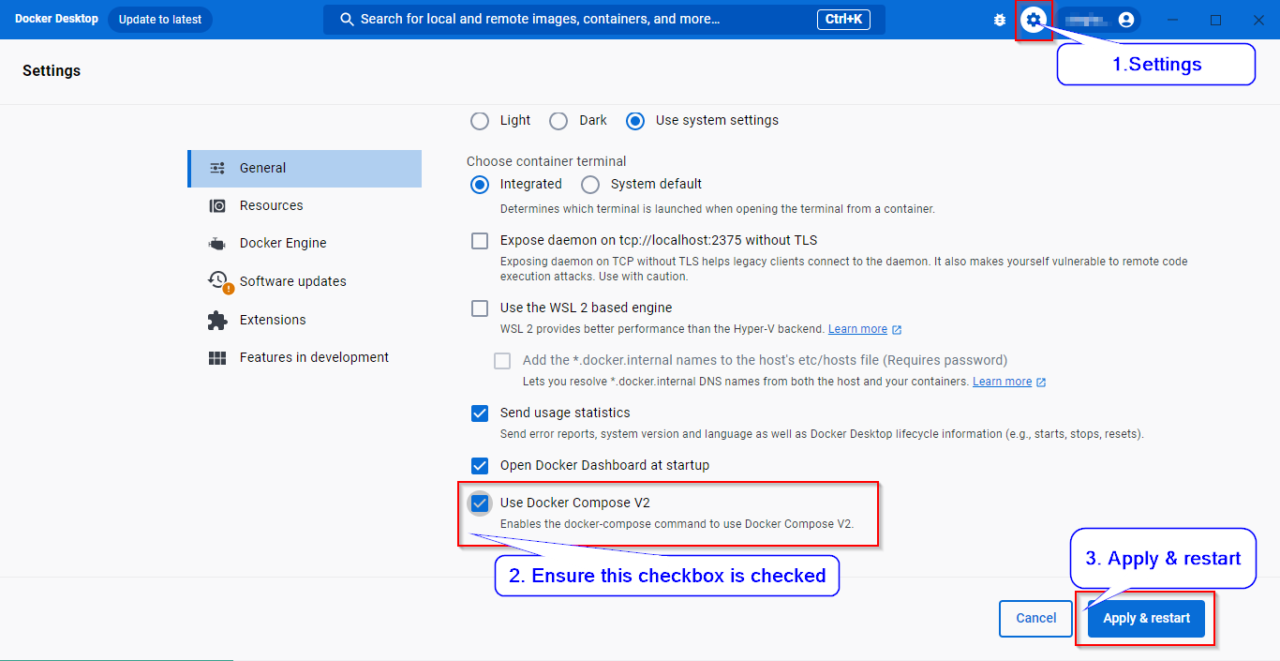Click the Features in development grid icon
This screenshot has width=1280, height=661.
coord(217,358)
